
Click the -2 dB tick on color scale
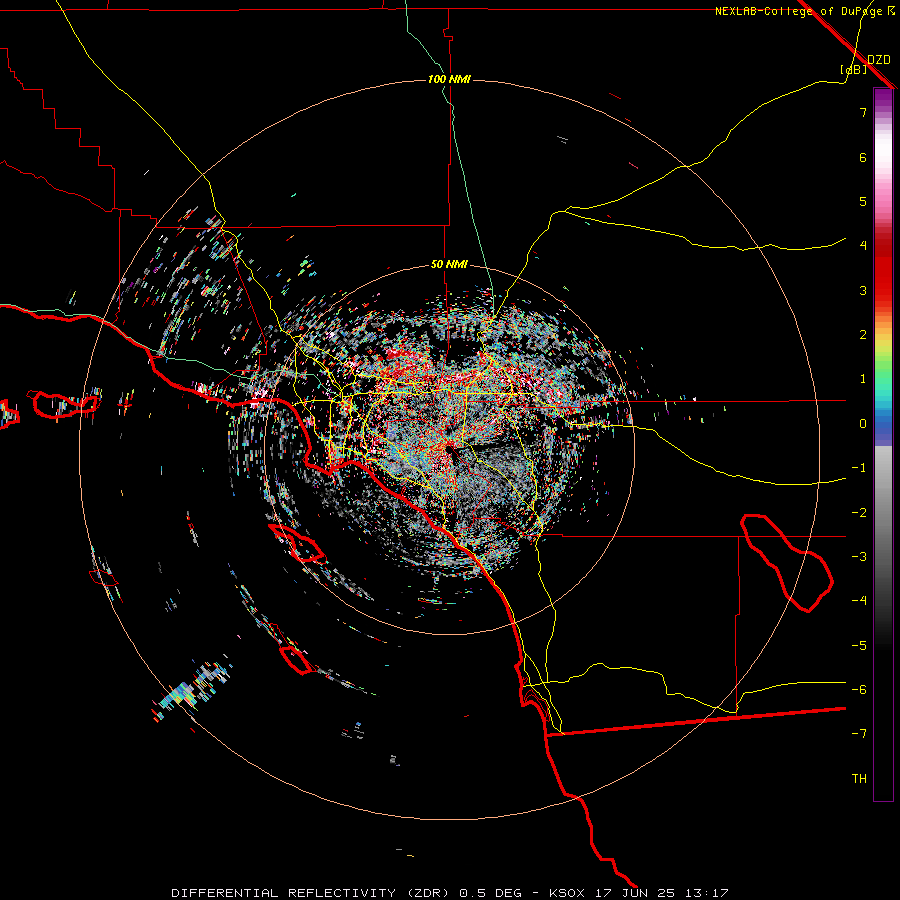[859, 513]
